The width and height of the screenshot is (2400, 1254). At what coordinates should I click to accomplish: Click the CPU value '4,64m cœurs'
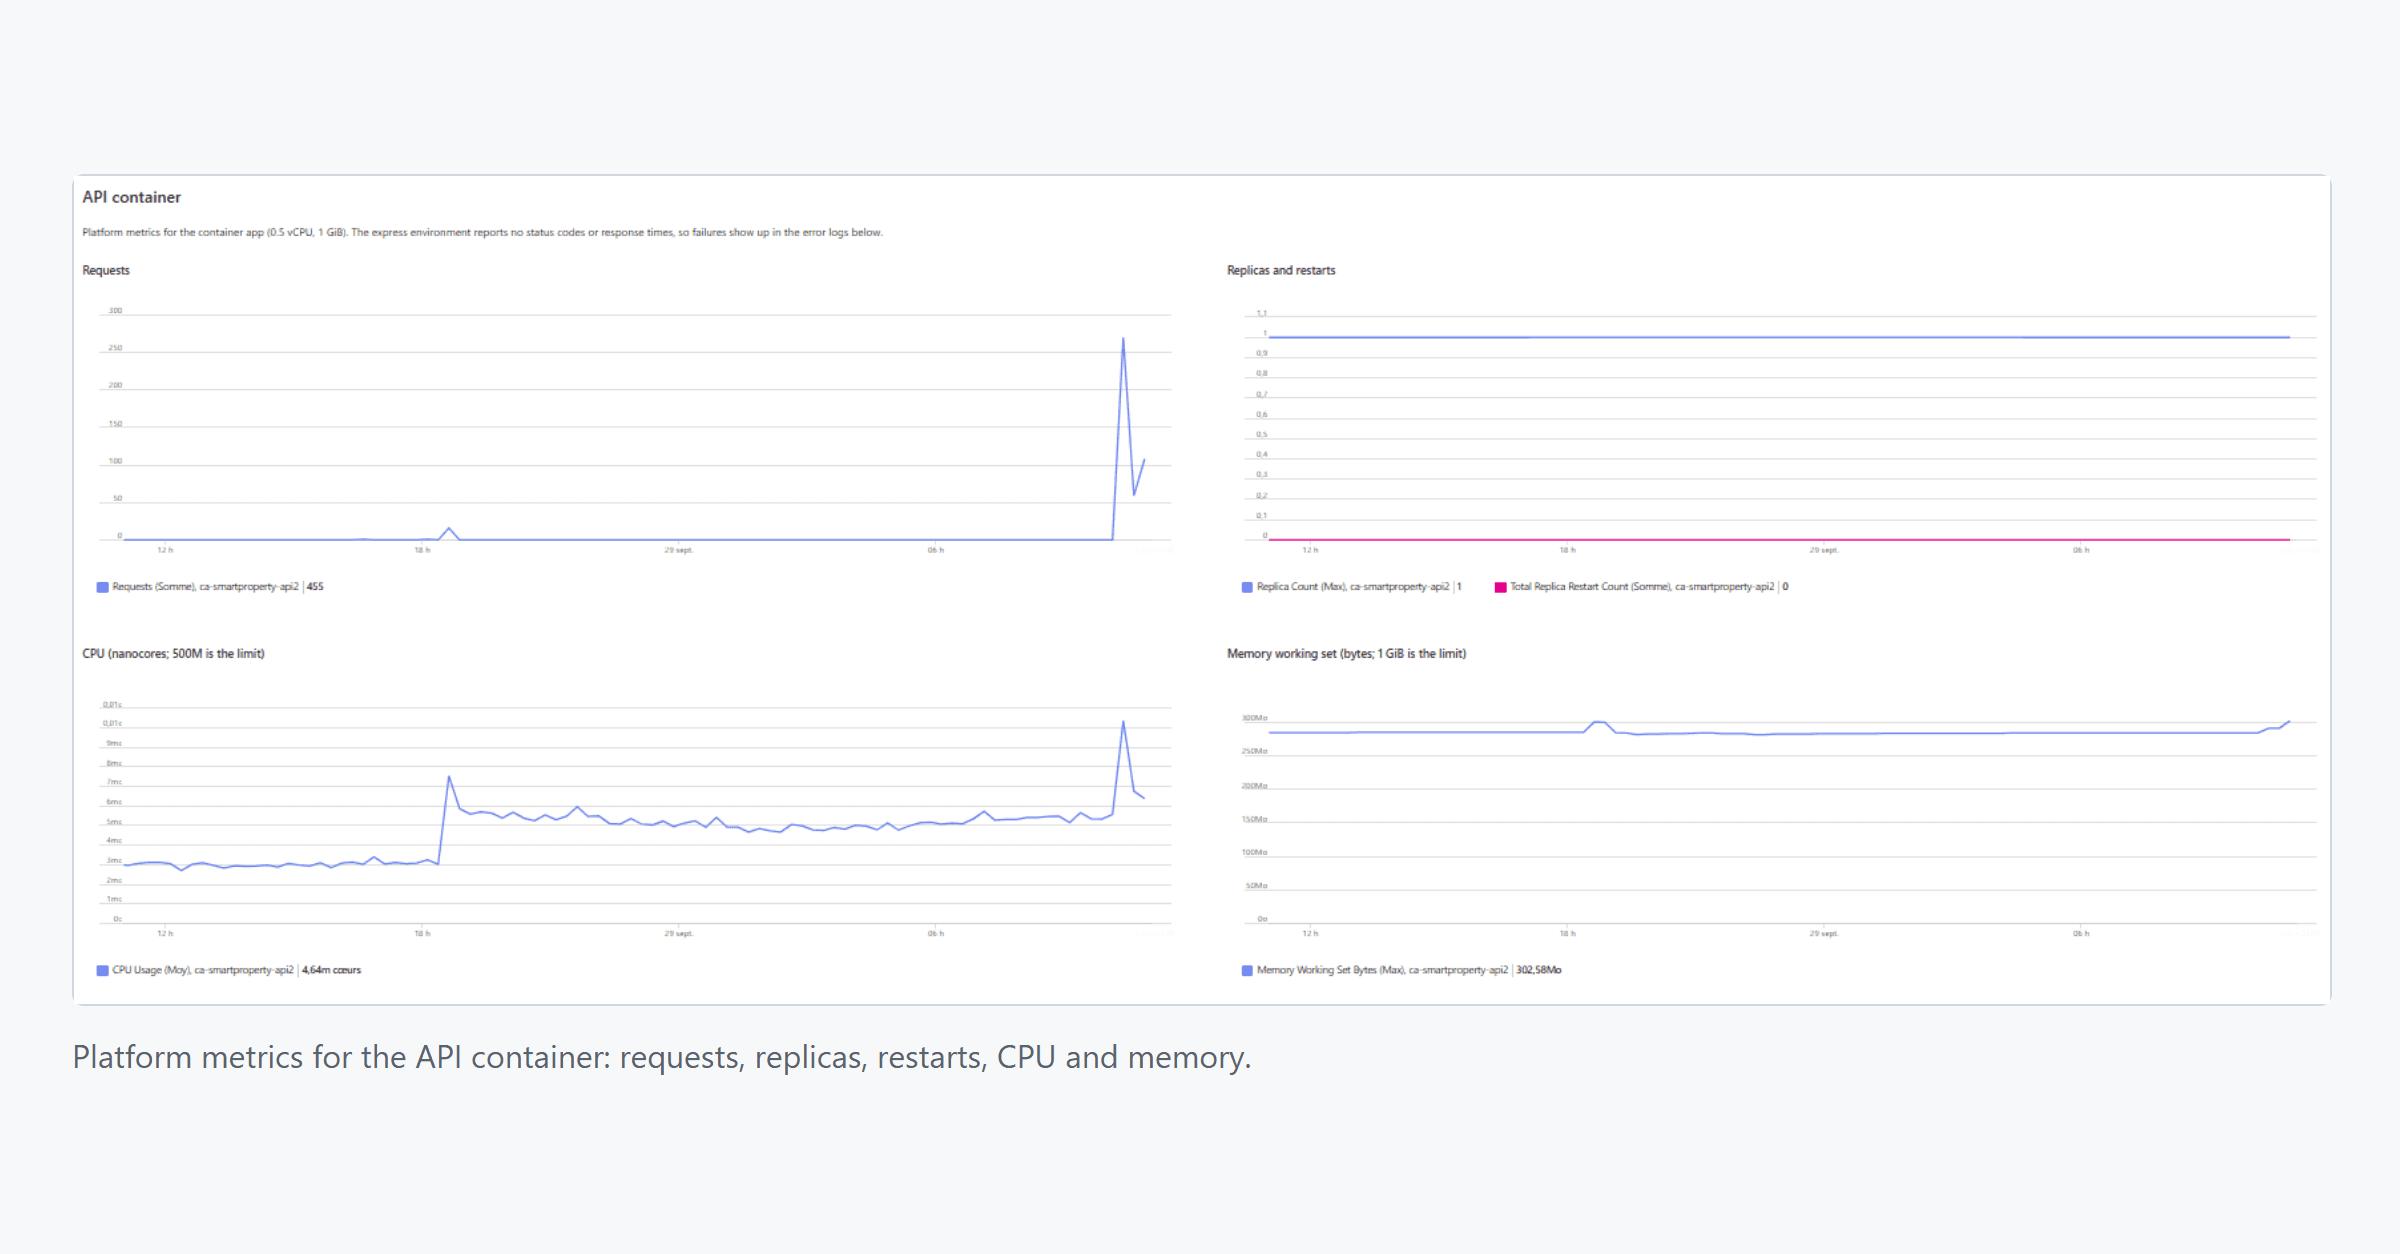pos(331,970)
